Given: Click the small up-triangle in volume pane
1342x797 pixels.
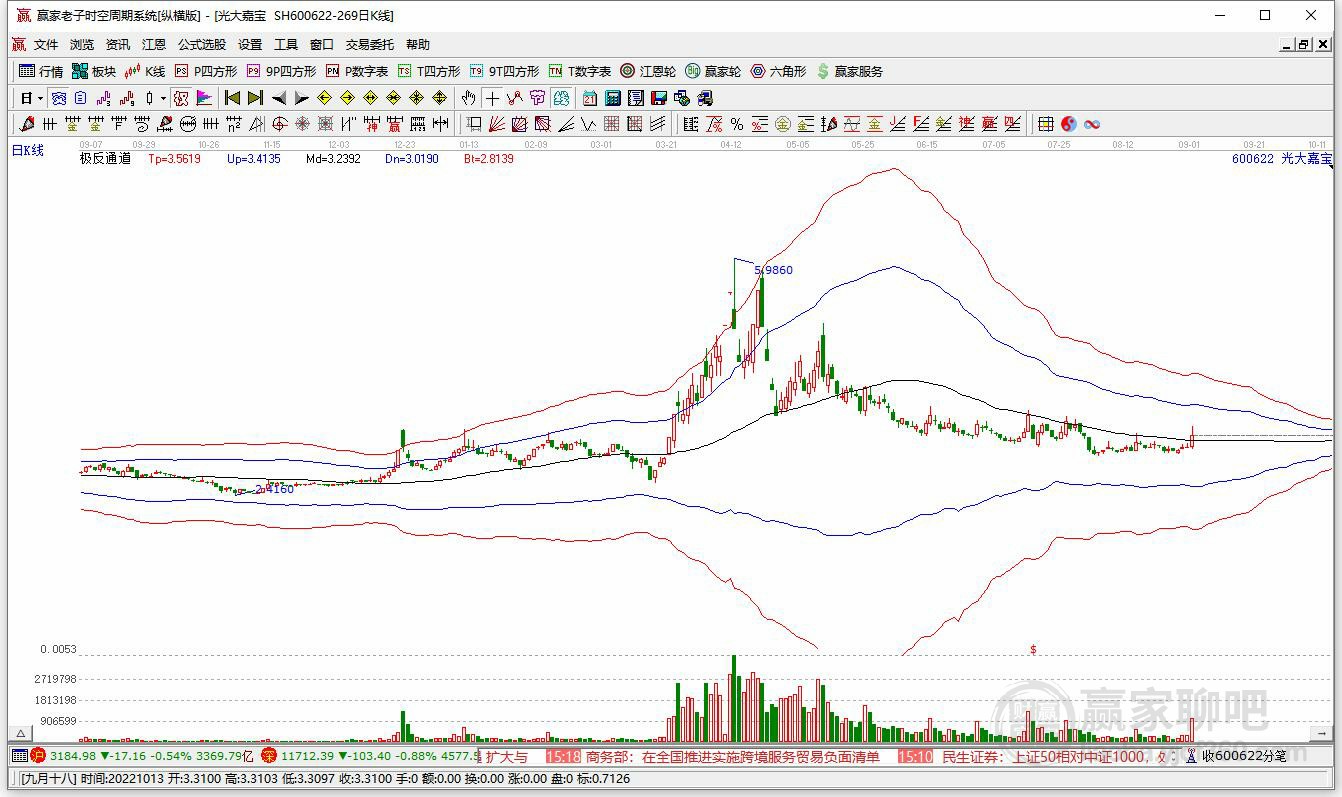Looking at the screenshot, I should (20, 735).
